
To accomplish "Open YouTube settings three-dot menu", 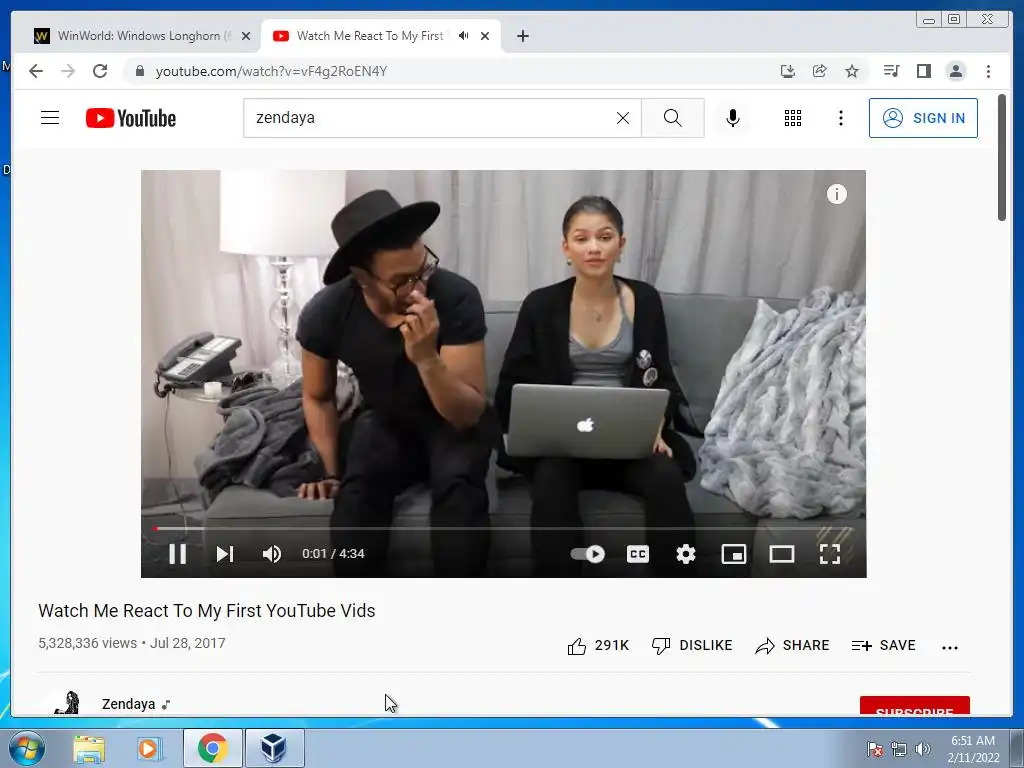I will 841,118.
